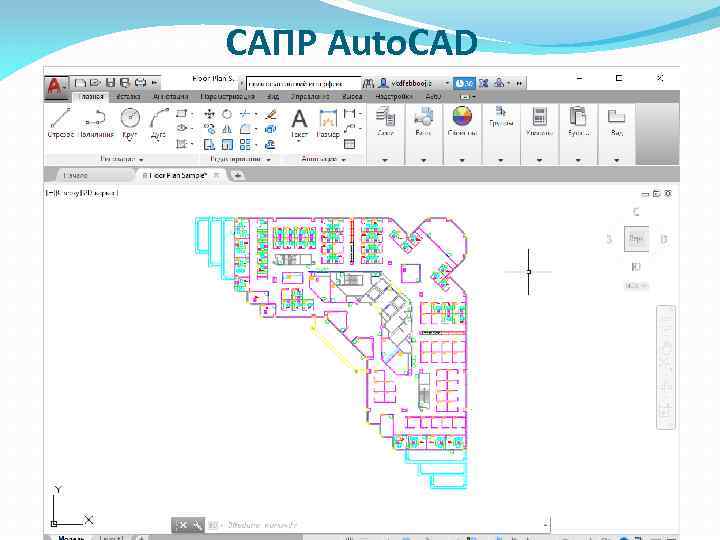Image resolution: width=720 pixels, height=540 pixels.
Task: Select the Scale tool icon
Action: tap(227, 145)
